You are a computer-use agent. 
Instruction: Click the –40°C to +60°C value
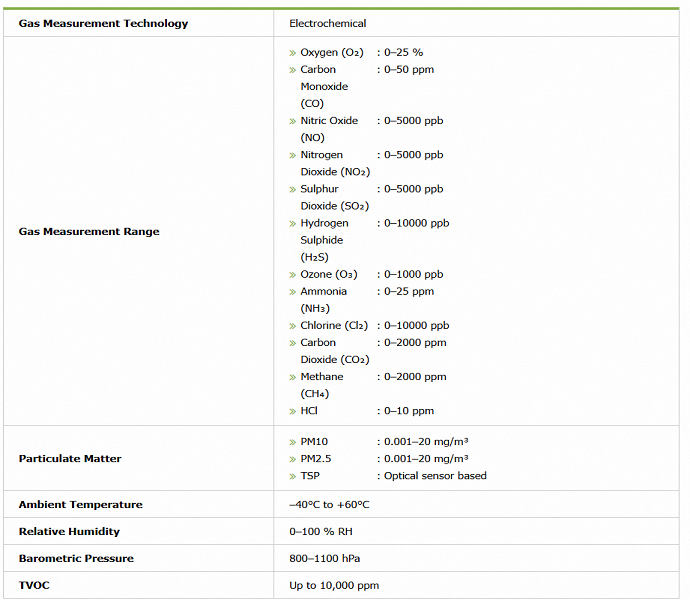coord(329,505)
